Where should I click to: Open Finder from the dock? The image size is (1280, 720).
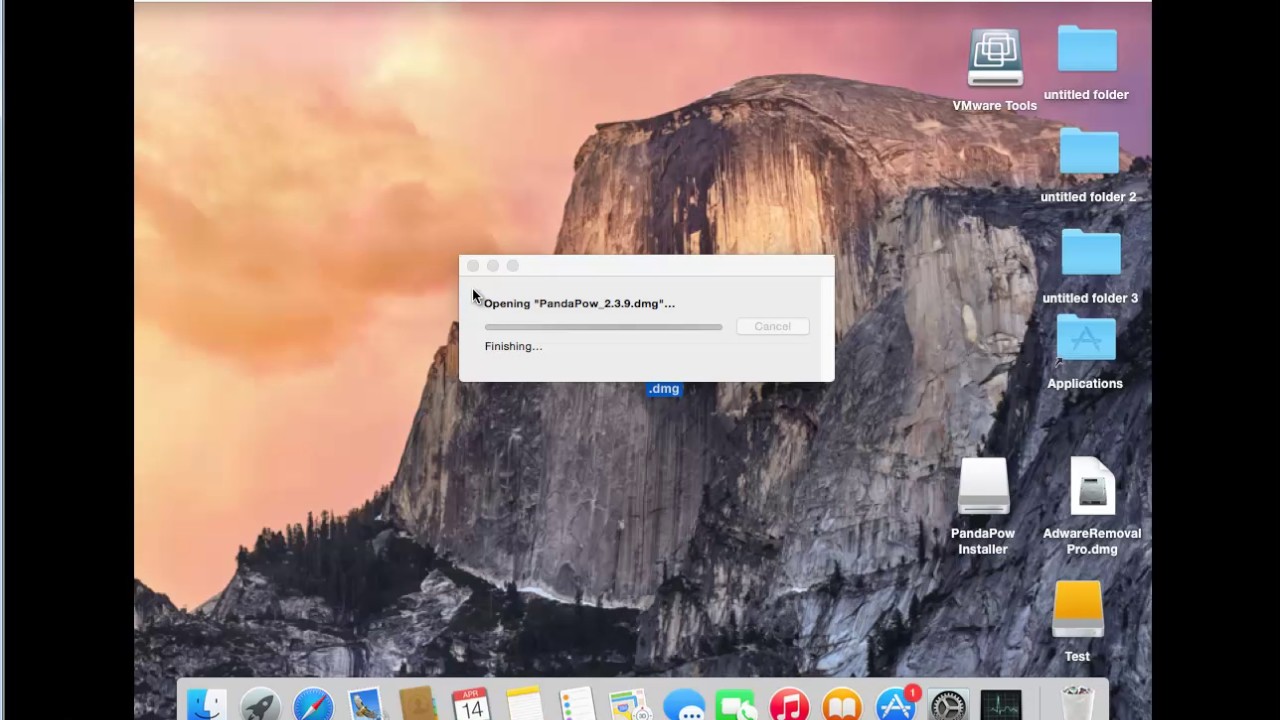tap(207, 705)
